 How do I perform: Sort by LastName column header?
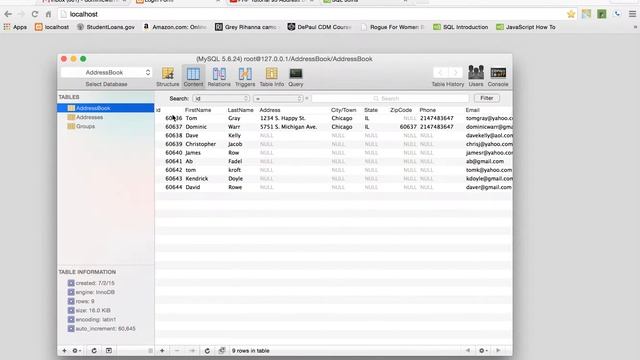point(240,110)
